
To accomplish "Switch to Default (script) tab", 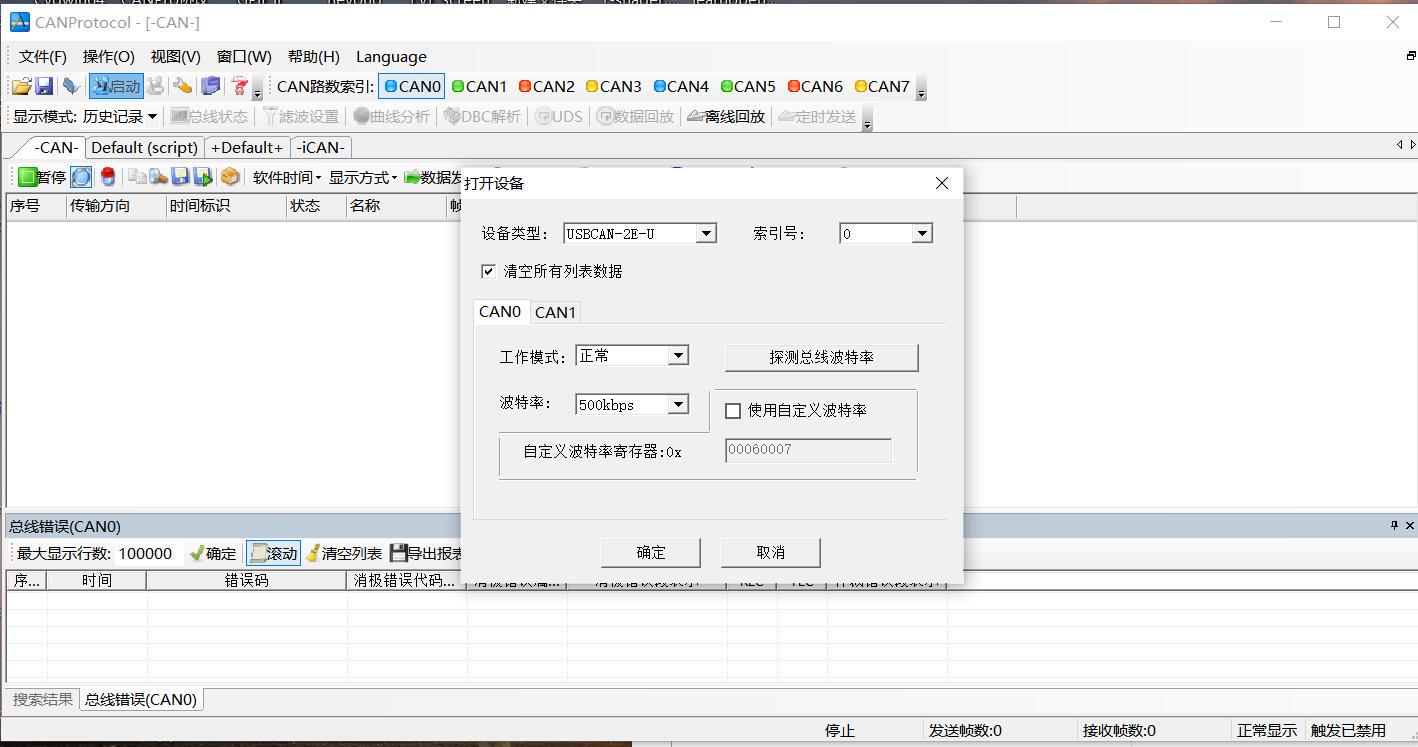I will coord(145,148).
